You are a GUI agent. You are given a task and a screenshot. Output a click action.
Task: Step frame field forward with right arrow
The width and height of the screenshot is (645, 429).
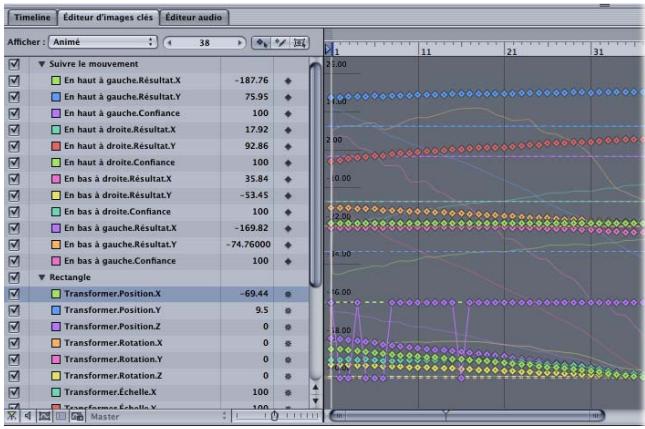(x=239, y=43)
